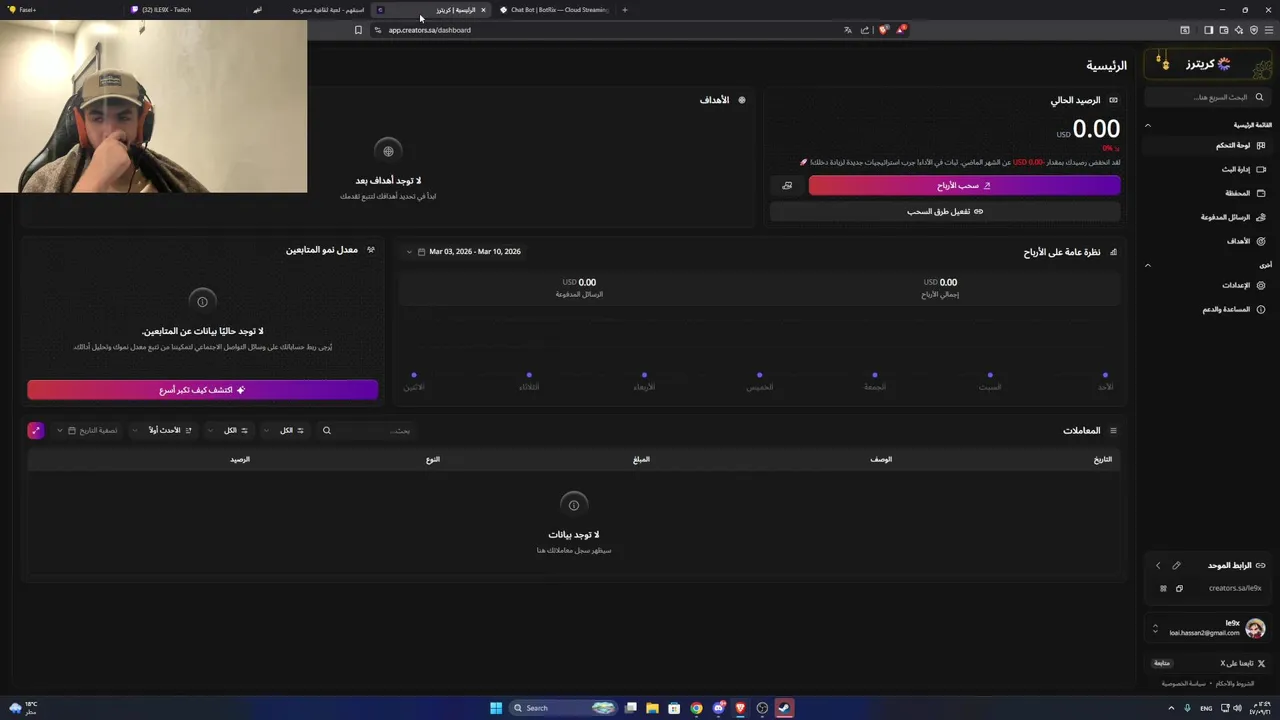Click the الوصف column header

coord(881,459)
